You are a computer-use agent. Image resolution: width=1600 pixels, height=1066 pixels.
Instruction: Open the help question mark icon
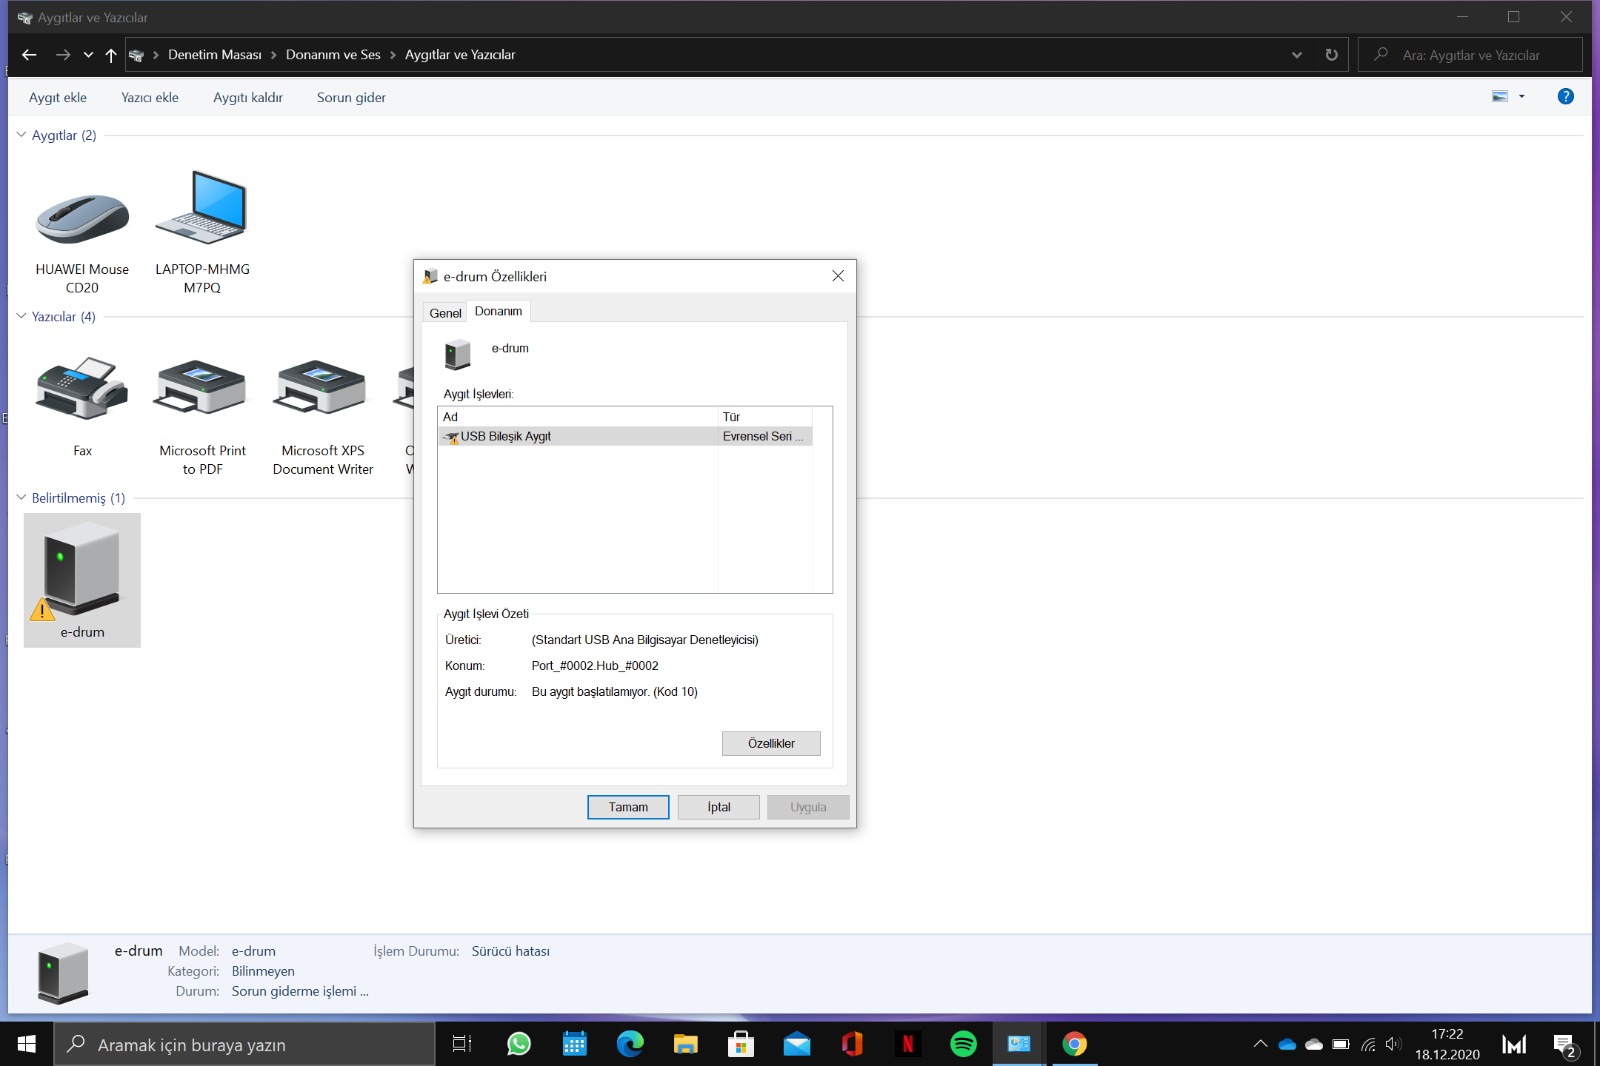tap(1565, 96)
